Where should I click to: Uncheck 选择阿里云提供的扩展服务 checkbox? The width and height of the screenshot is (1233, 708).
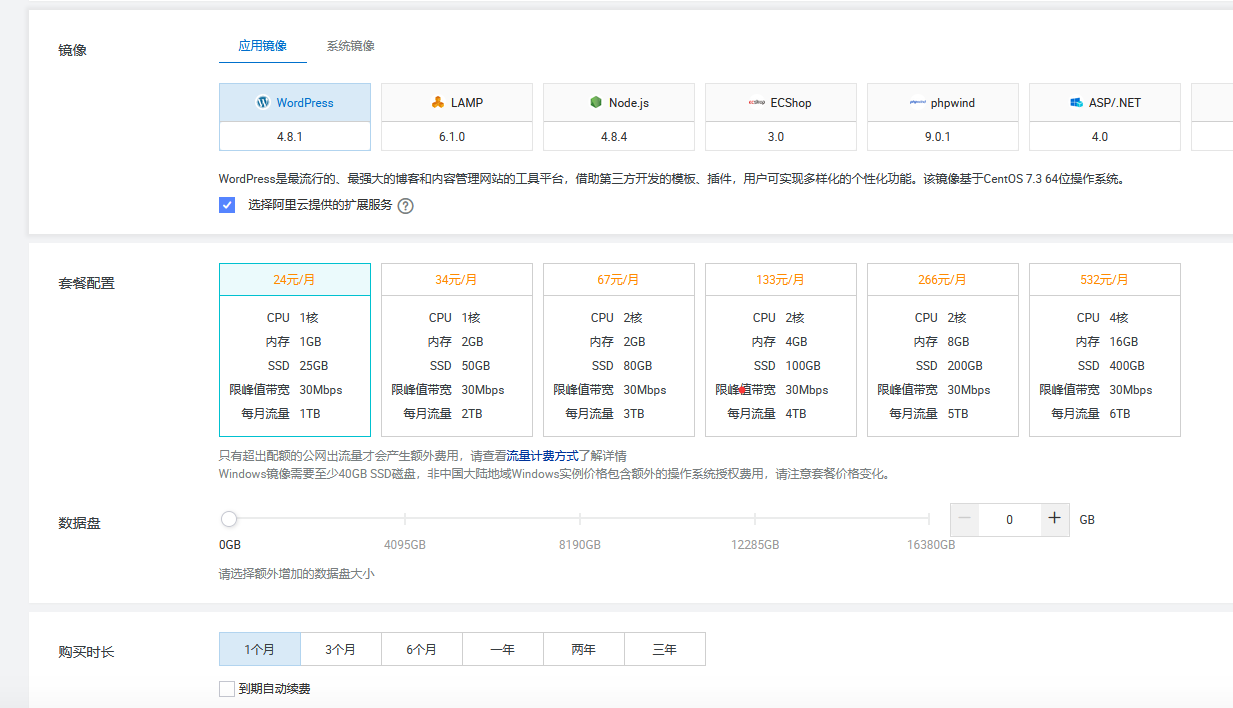227,205
